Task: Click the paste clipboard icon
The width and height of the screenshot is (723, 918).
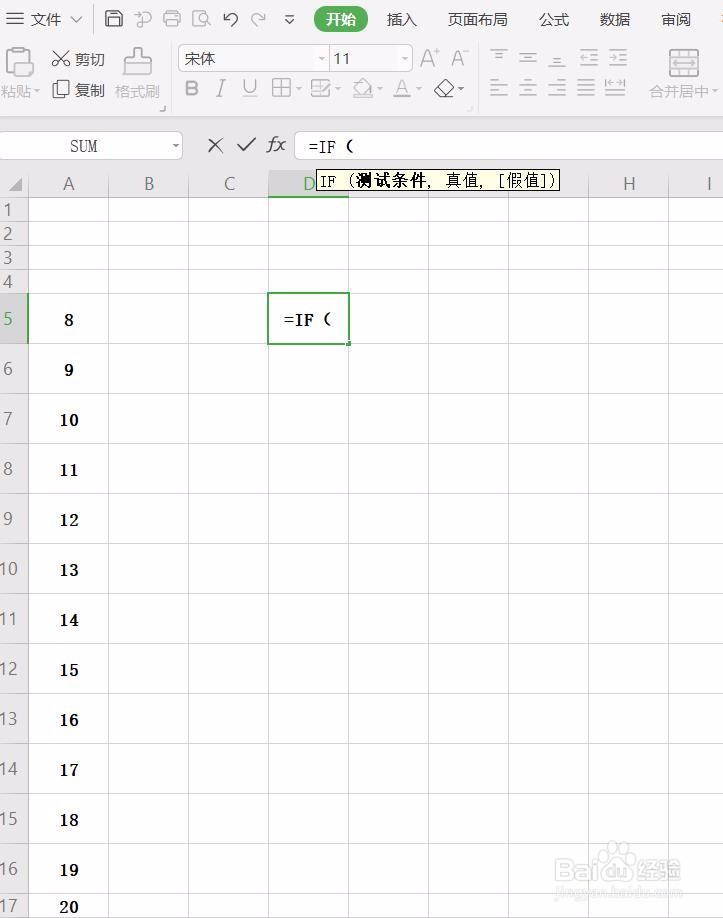Action: pos(19,62)
